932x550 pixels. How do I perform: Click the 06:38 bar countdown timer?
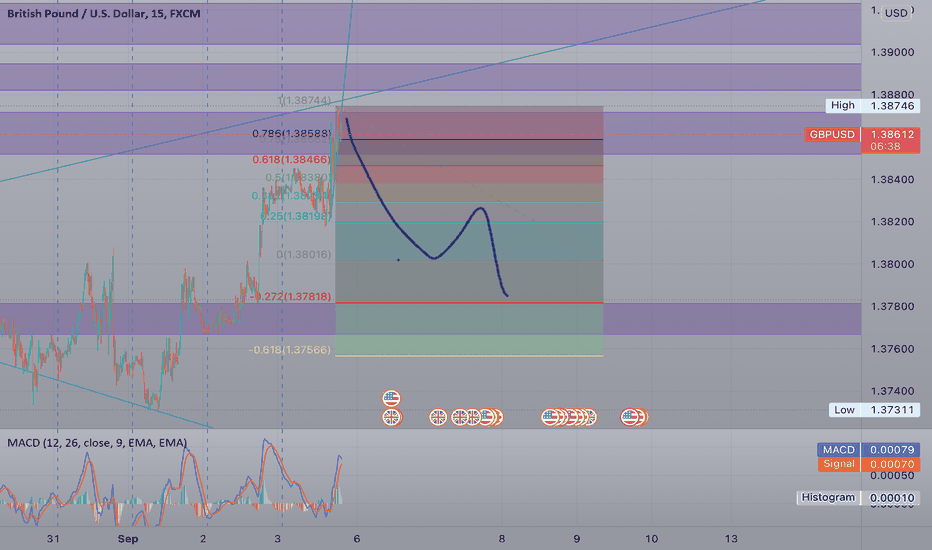tap(885, 146)
